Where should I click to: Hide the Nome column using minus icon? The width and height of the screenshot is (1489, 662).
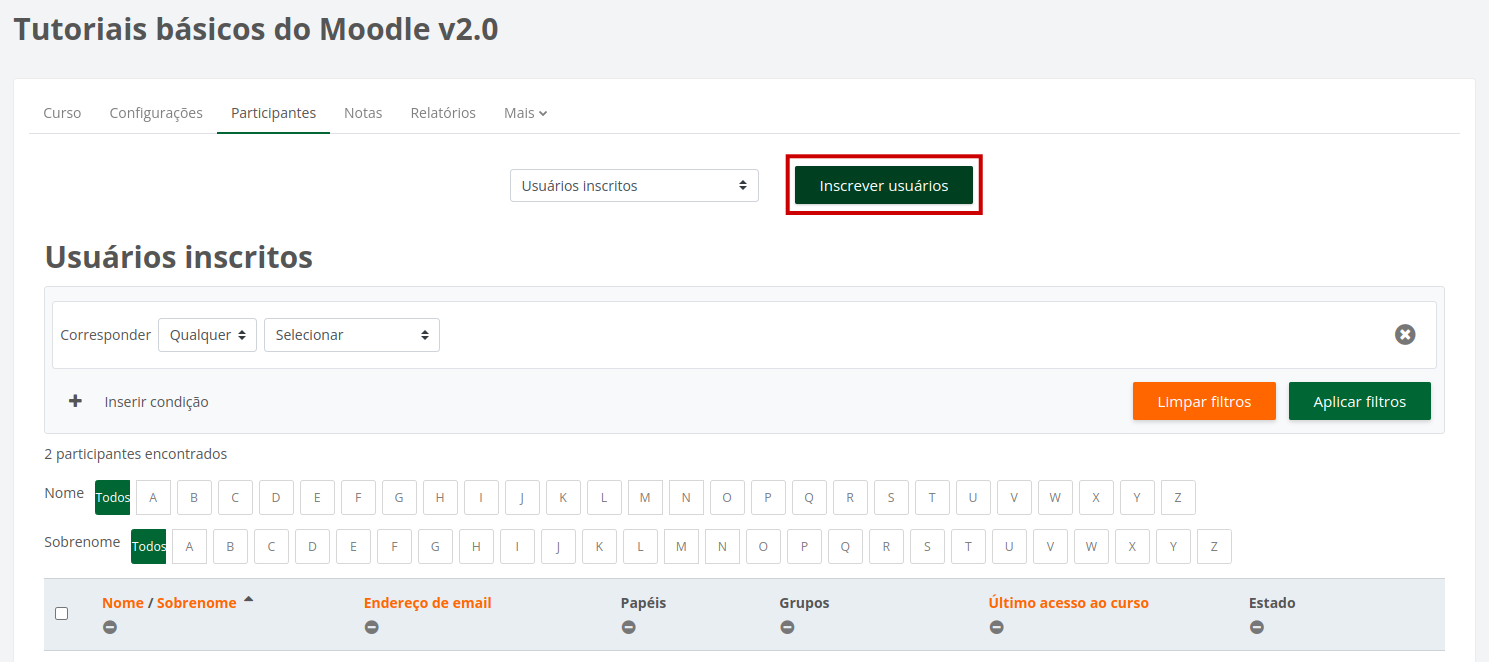click(x=110, y=627)
